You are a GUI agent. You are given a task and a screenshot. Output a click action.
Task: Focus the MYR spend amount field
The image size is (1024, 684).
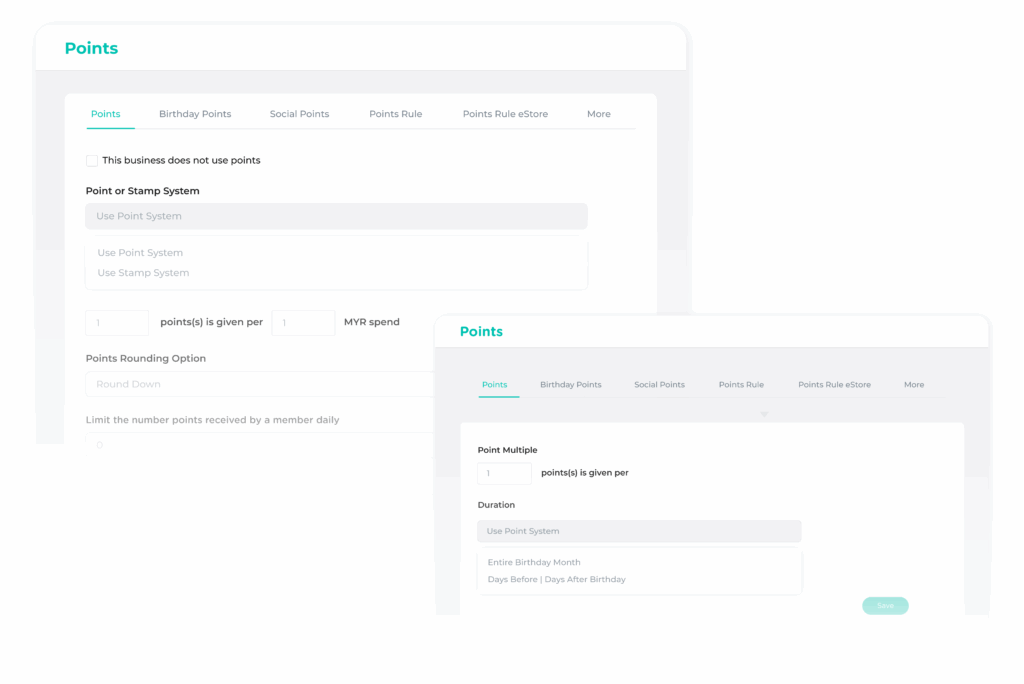tap(303, 323)
